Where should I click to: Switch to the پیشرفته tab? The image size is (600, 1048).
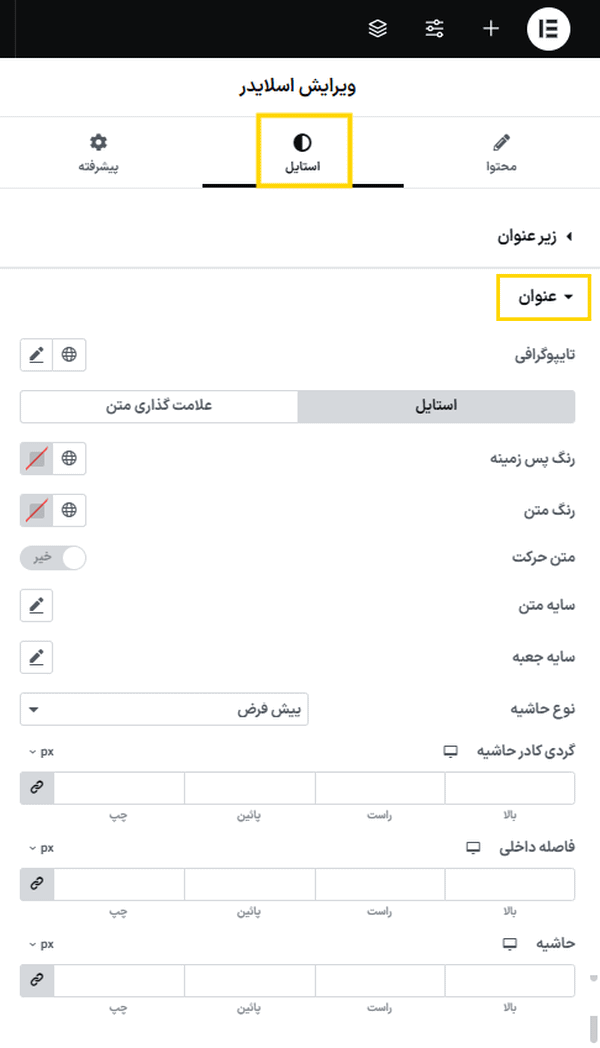point(98,150)
